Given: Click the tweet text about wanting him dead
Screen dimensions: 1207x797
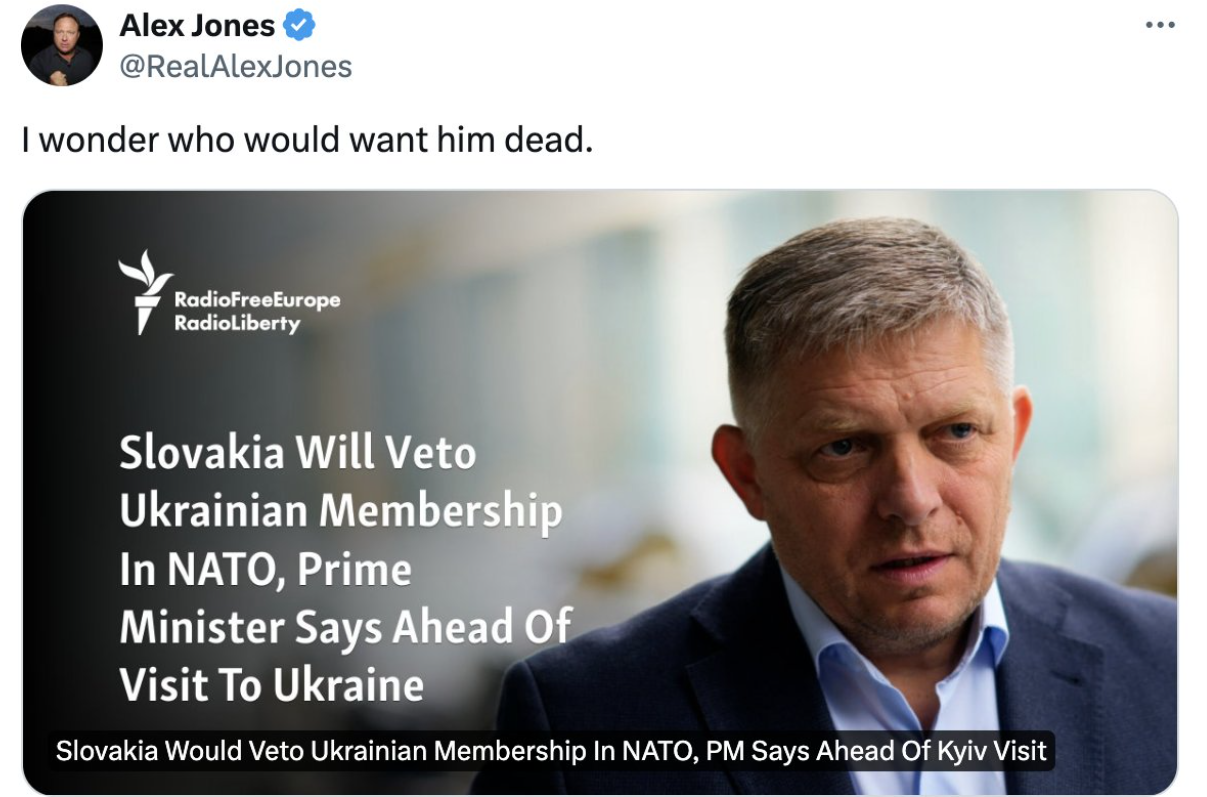Looking at the screenshot, I should click(307, 140).
